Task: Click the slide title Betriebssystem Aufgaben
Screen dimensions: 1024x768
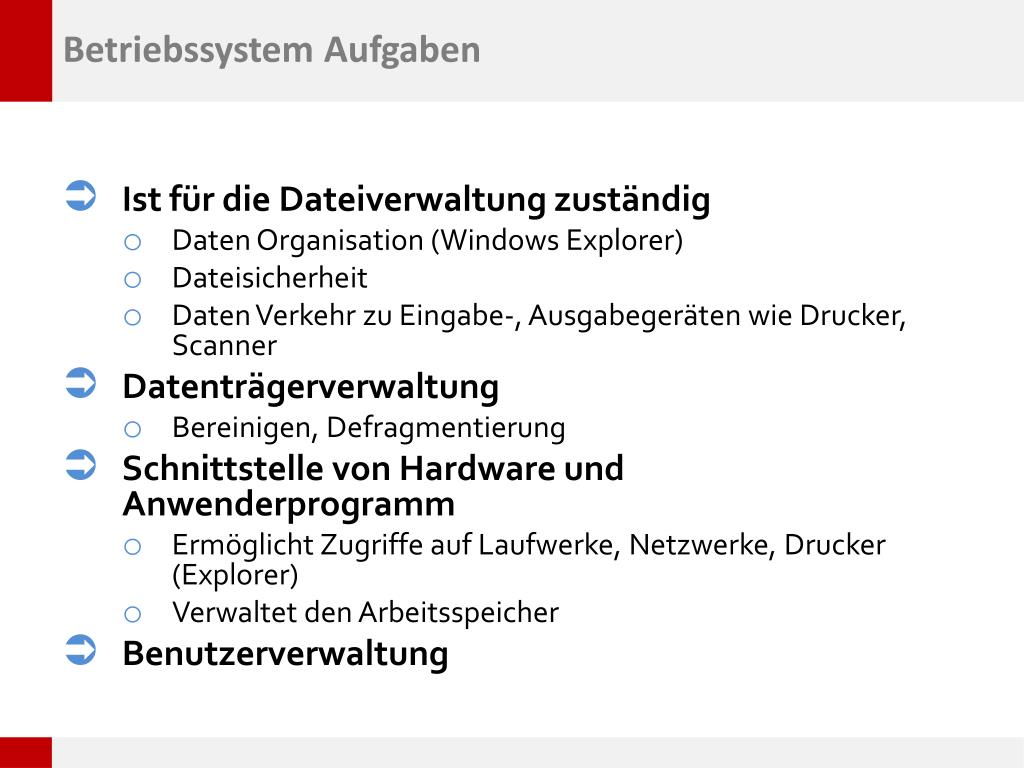Action: point(272,50)
